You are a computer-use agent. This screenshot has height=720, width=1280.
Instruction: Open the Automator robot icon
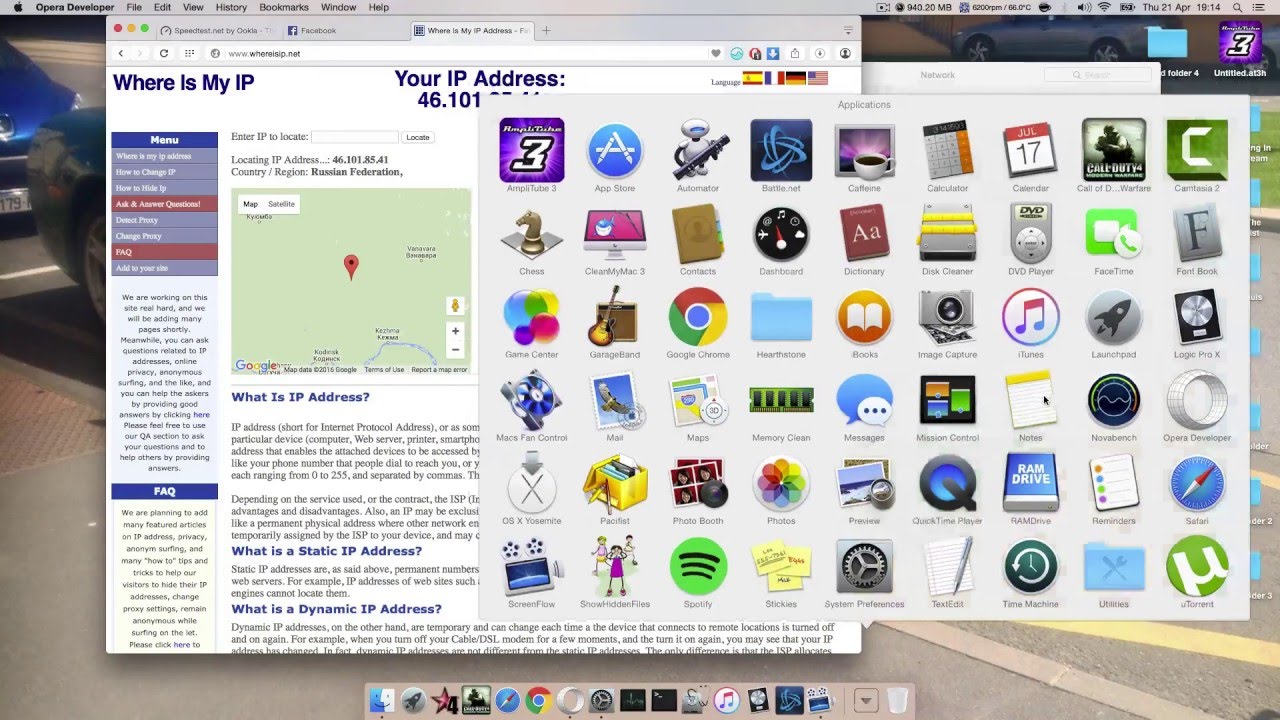coord(698,150)
